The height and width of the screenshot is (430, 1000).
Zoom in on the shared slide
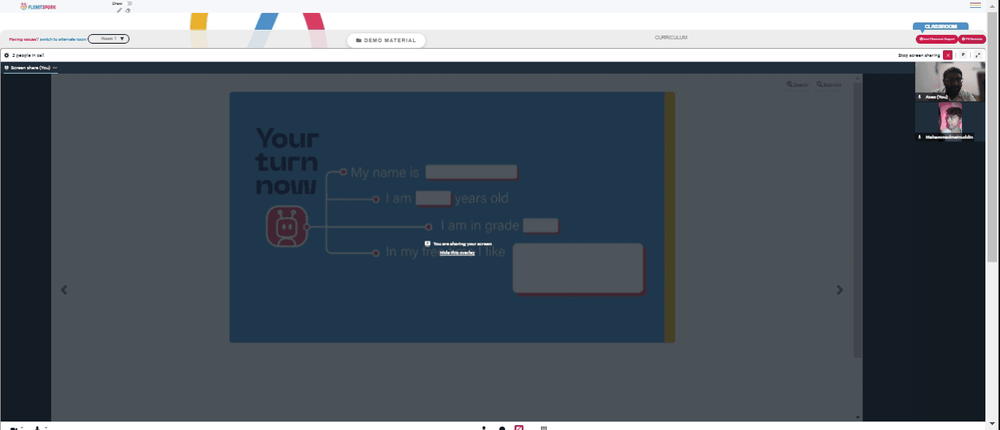pos(798,84)
